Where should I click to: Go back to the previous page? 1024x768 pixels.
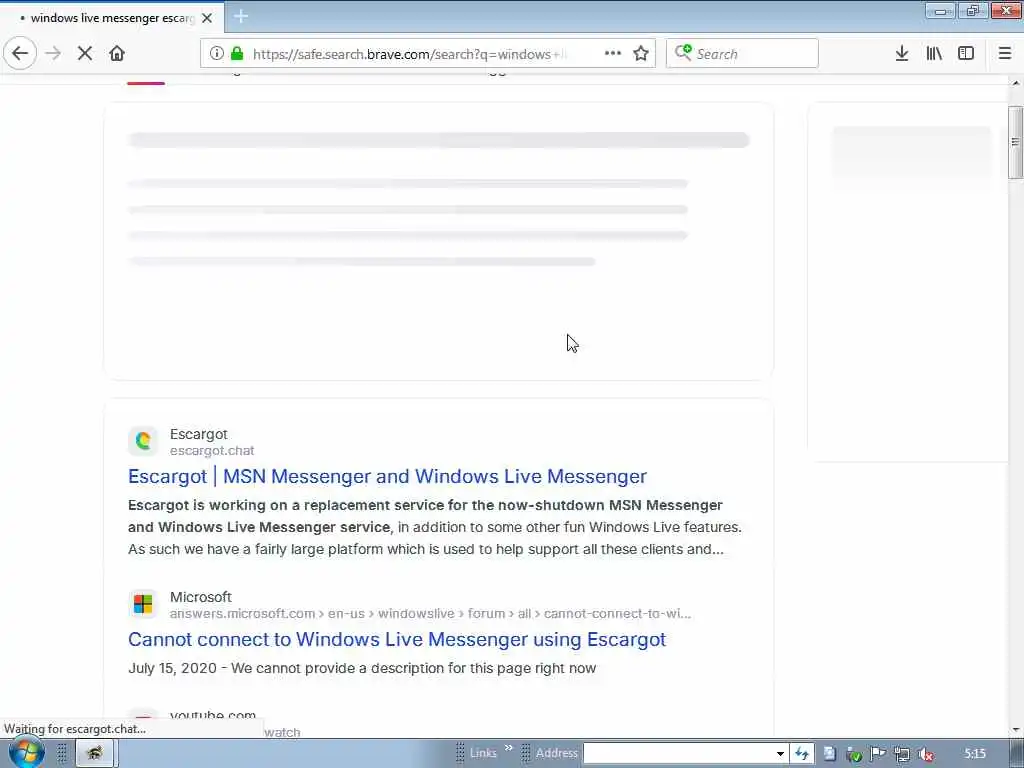click(x=20, y=53)
